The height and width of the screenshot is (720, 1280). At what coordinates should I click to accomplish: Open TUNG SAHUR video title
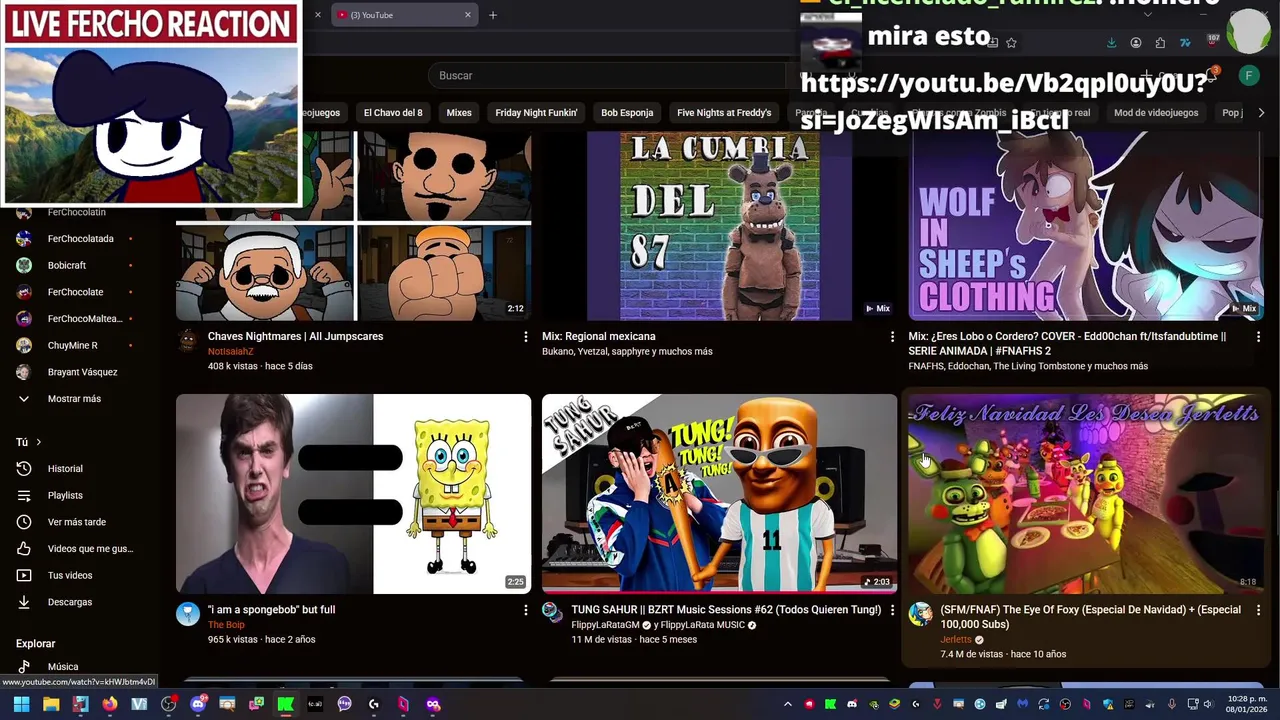[x=726, y=610]
